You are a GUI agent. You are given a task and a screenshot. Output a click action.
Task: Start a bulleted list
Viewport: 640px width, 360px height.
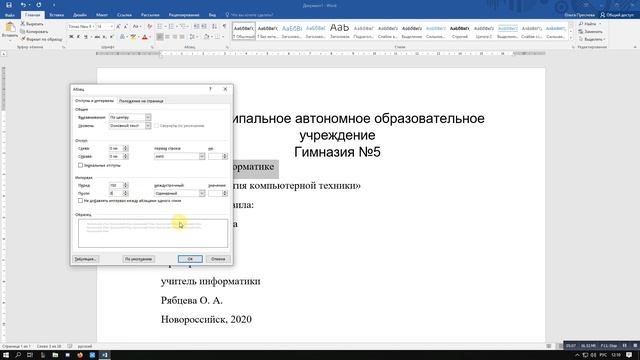click(x=160, y=27)
